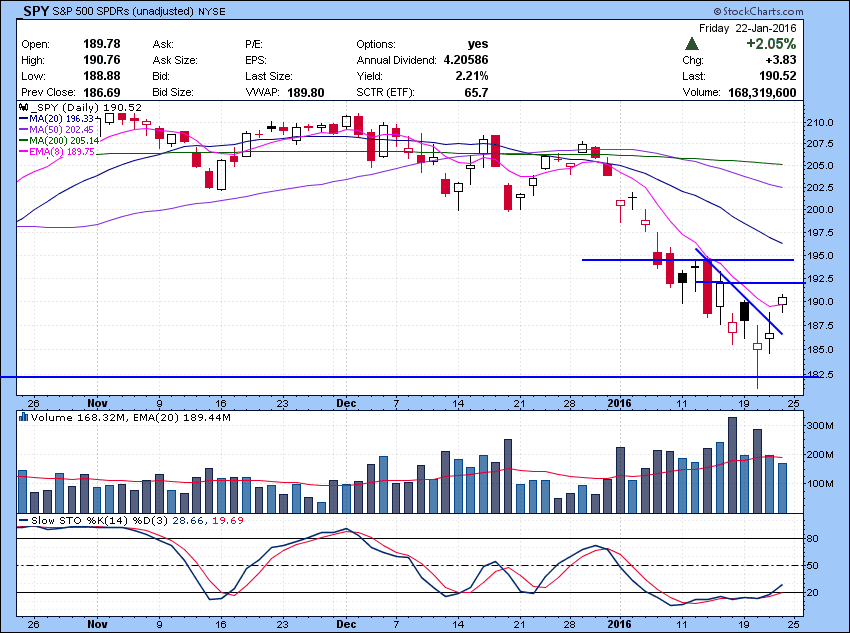Image resolution: width=850 pixels, height=633 pixels.
Task: Click the 'Ask Size:' label
Action: click(x=175, y=60)
